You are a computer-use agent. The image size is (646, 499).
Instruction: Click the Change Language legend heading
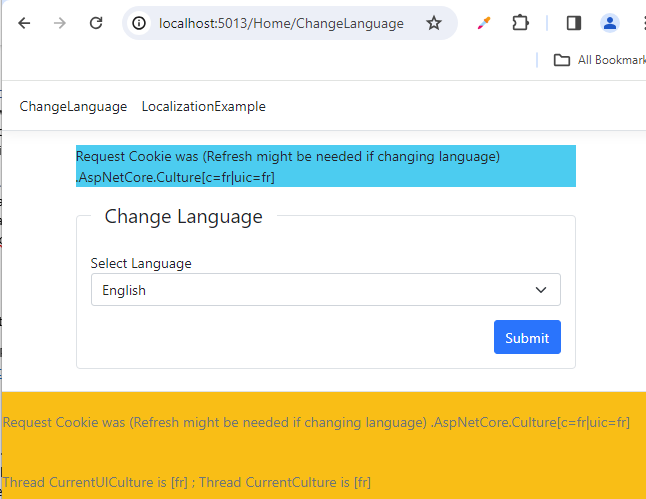coord(183,216)
